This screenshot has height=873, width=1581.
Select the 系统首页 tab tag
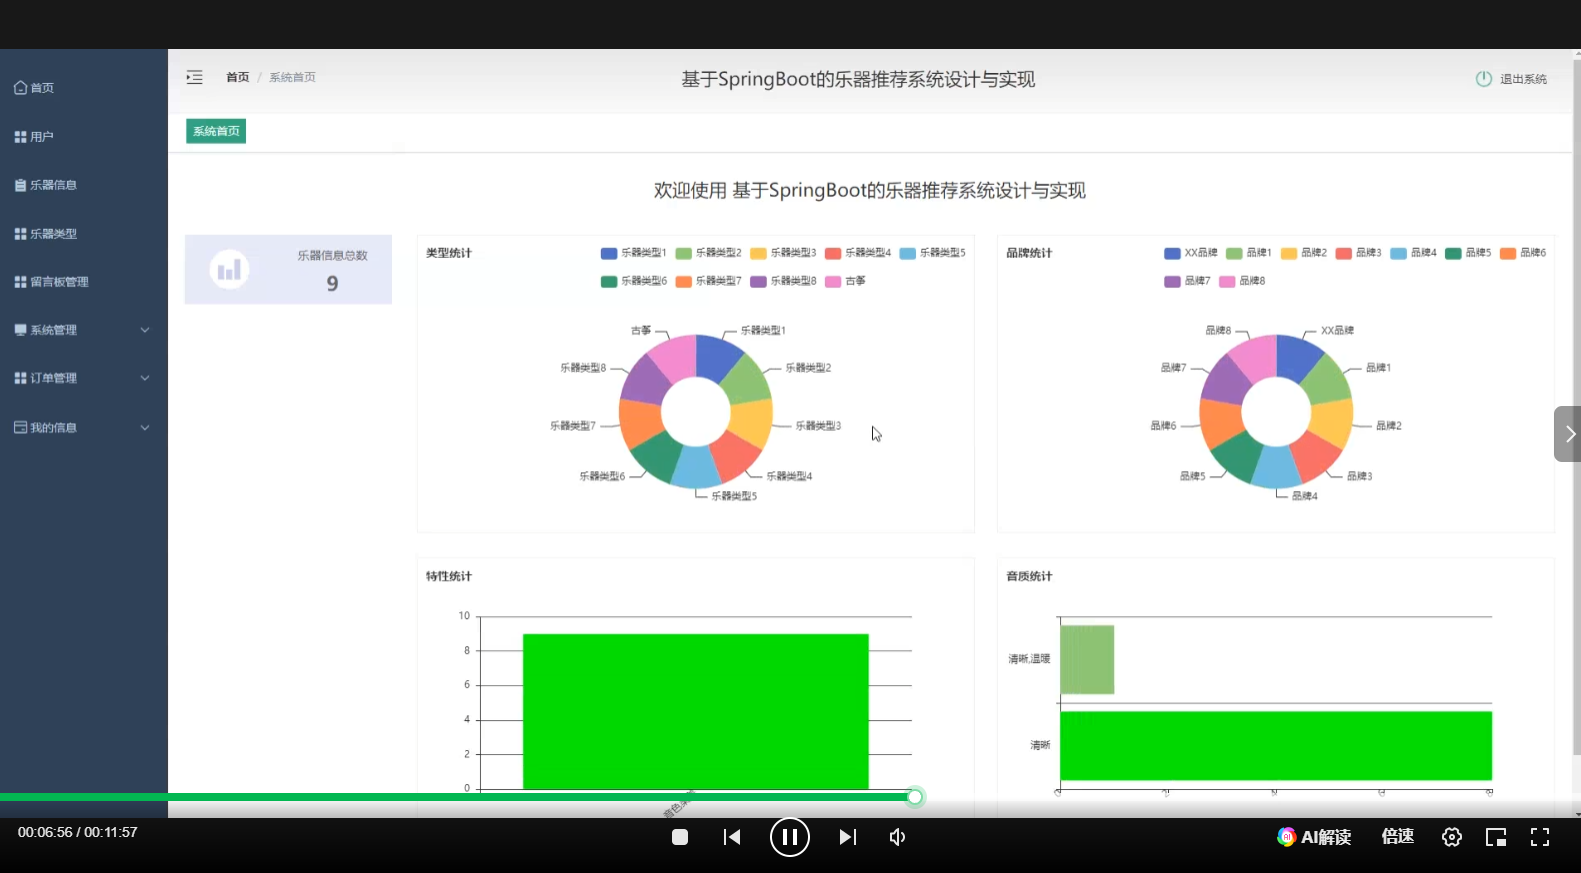216,131
